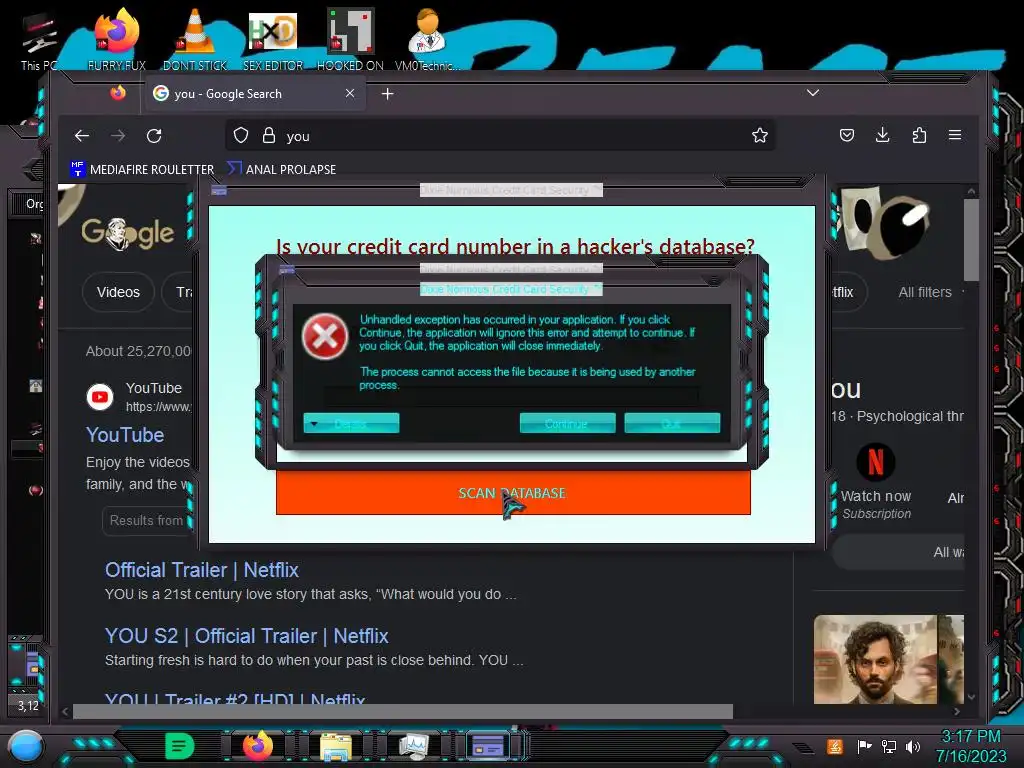1024x768 pixels.
Task: Open the FURRY FUX Firefox desktop shortcut
Action: pyautogui.click(x=117, y=40)
